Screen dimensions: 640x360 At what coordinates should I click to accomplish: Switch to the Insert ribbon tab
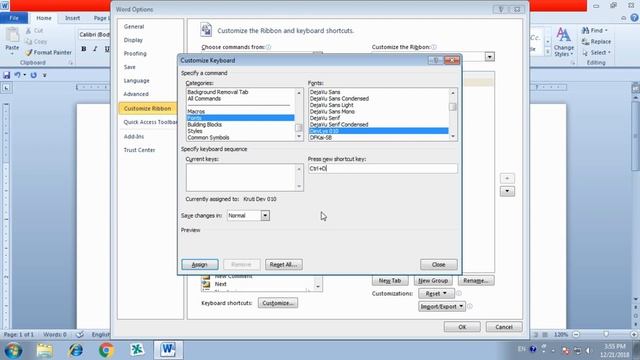72,18
